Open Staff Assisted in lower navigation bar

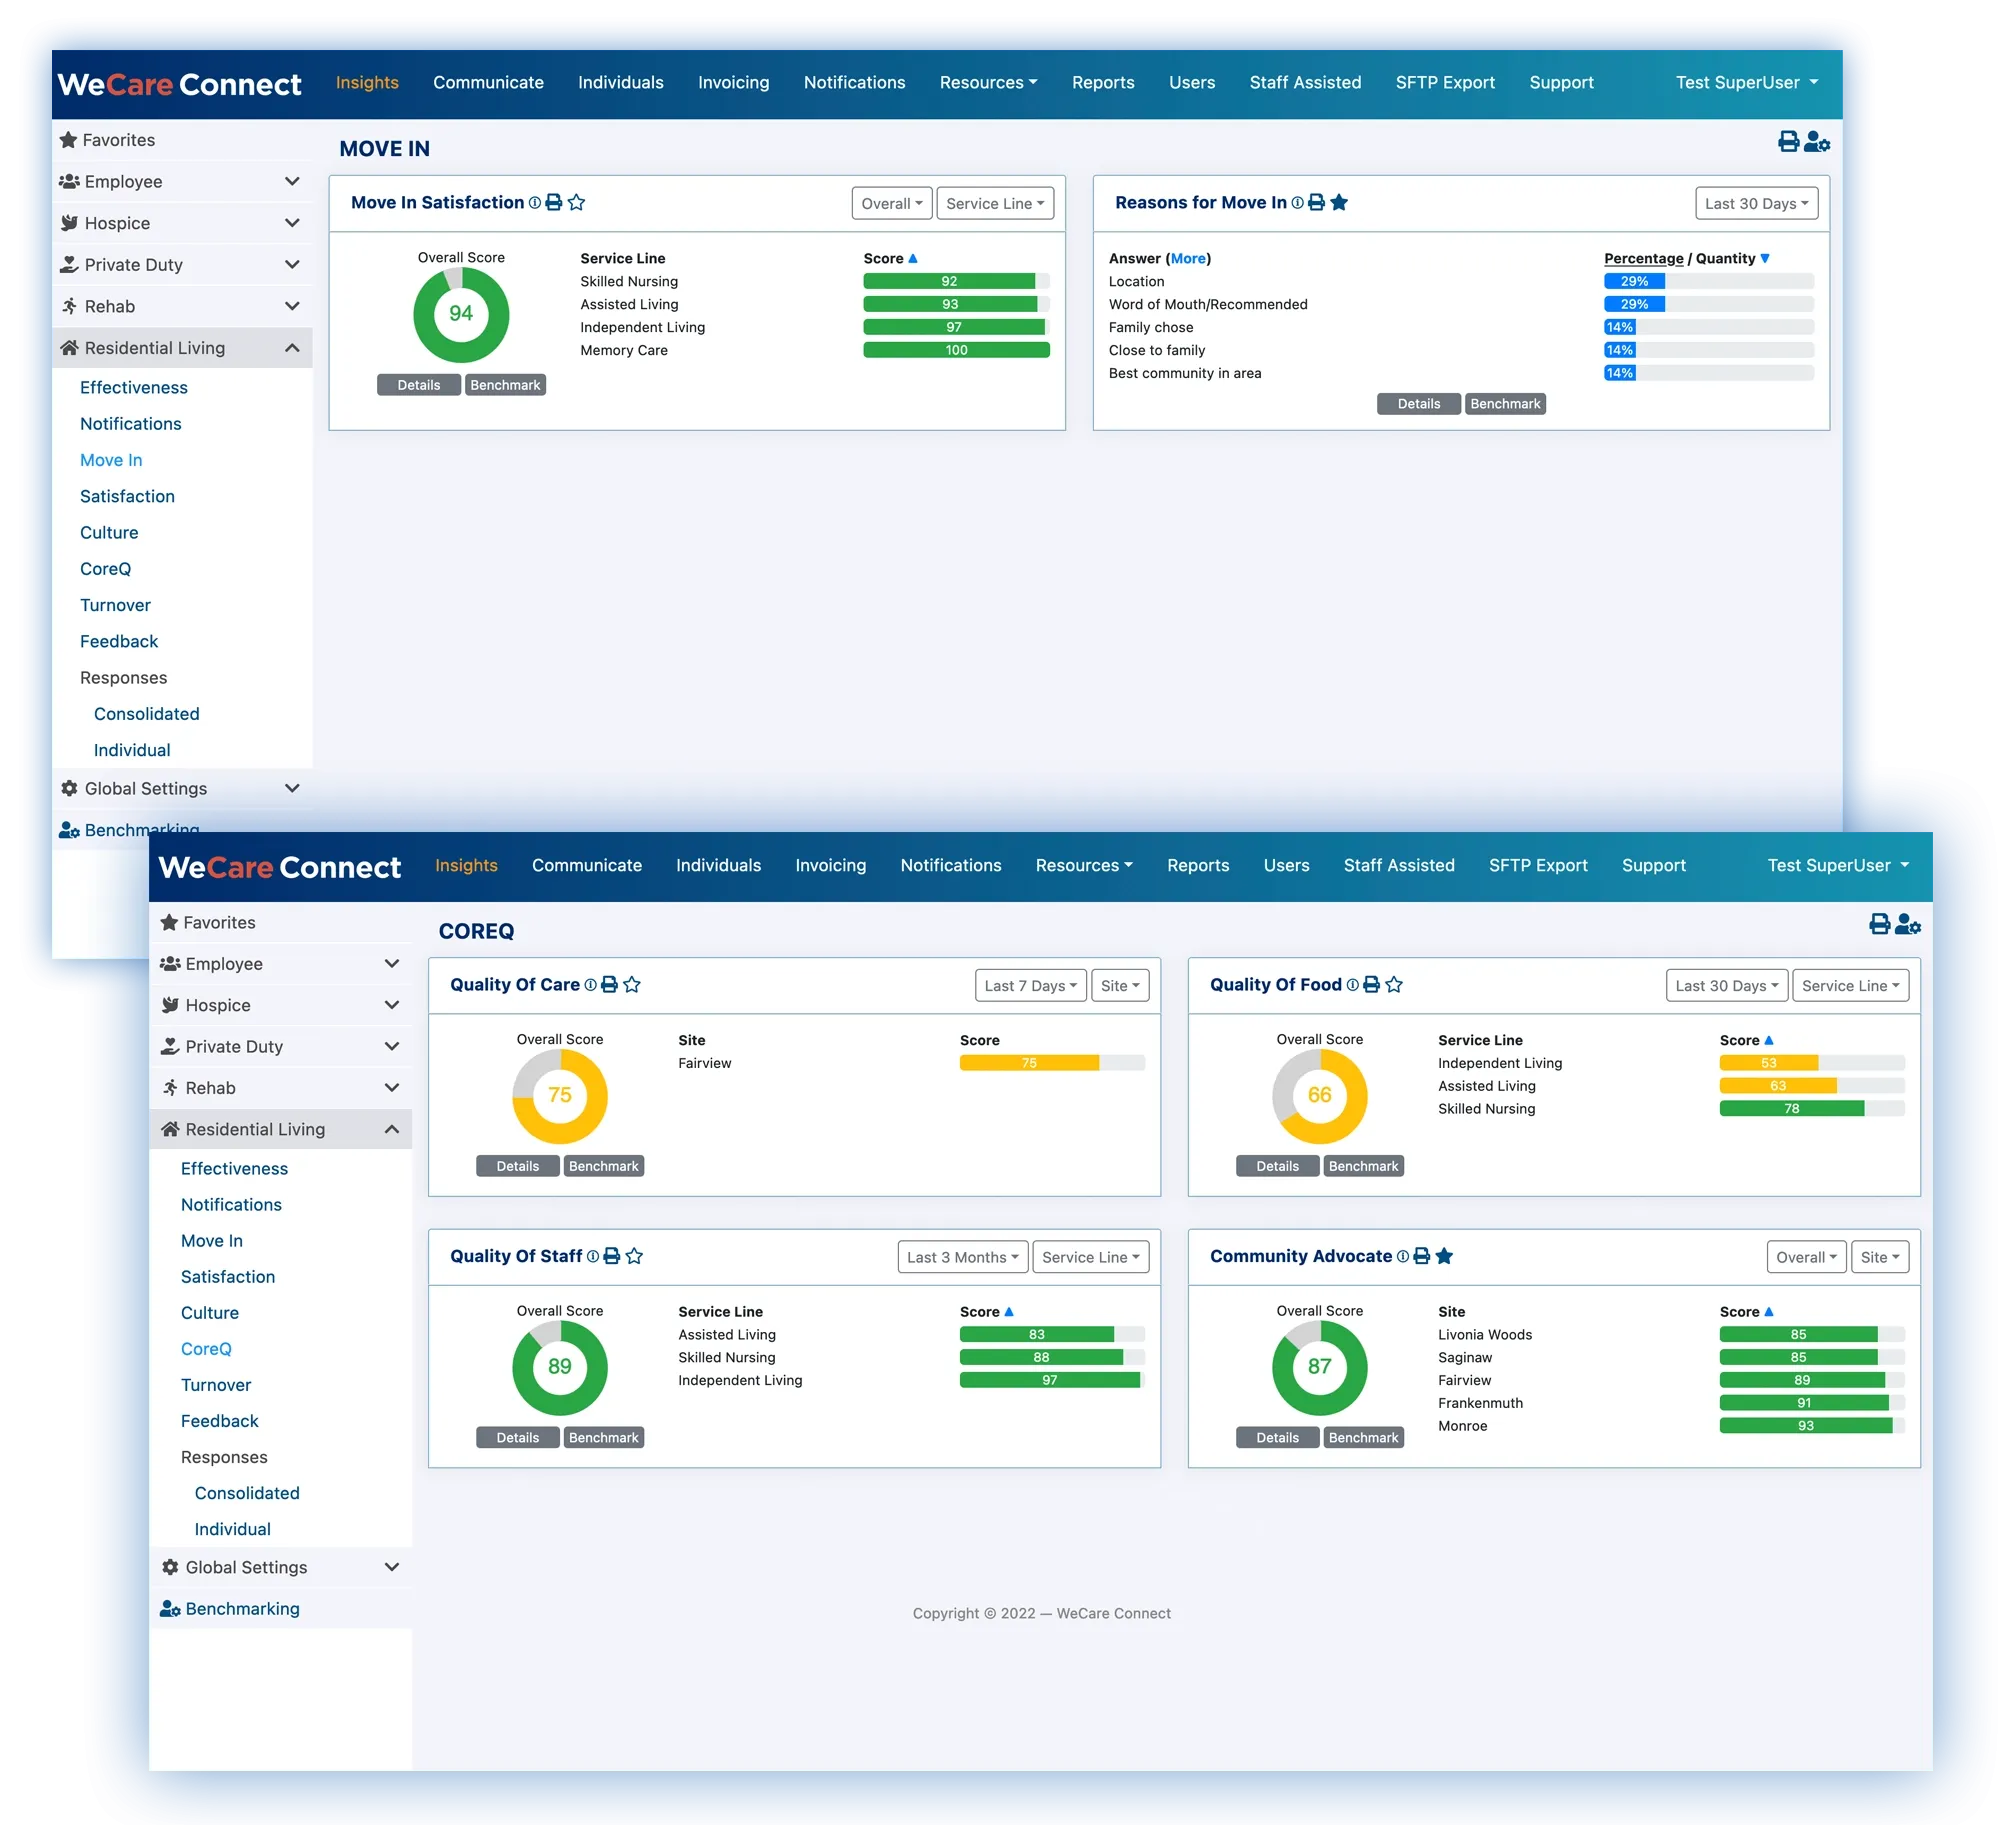pos(1398,866)
